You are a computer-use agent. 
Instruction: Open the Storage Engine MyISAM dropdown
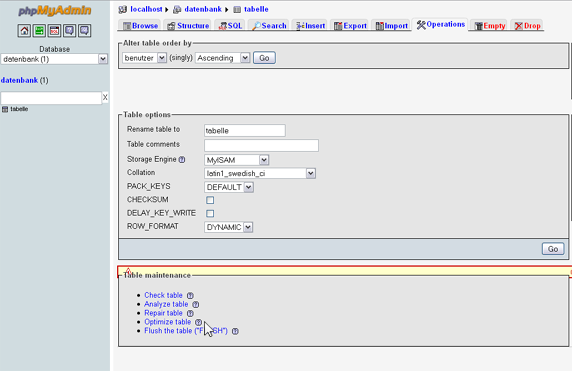(x=237, y=160)
